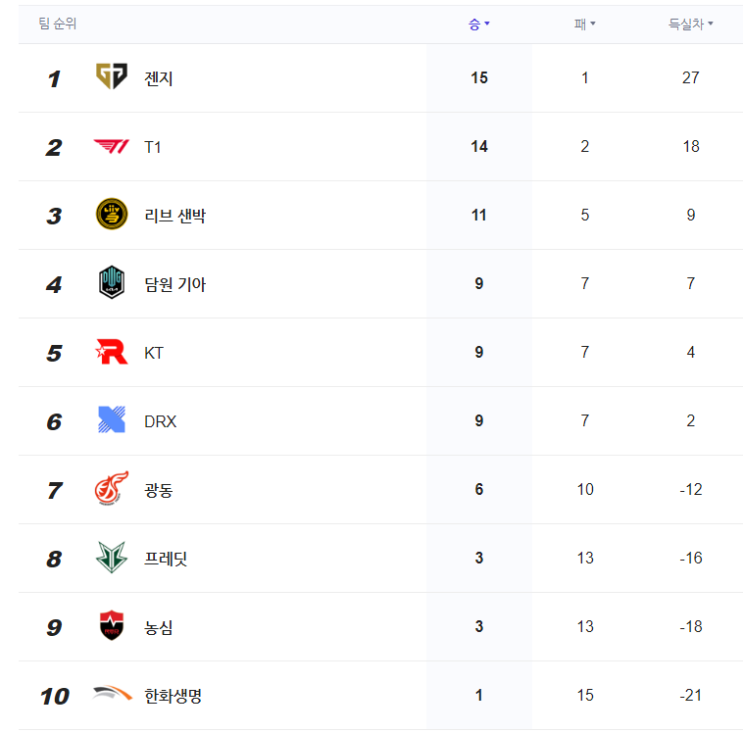Click the Kwangdong Freecs team logo
Viewport: 743px width, 733px height.
coord(111,490)
